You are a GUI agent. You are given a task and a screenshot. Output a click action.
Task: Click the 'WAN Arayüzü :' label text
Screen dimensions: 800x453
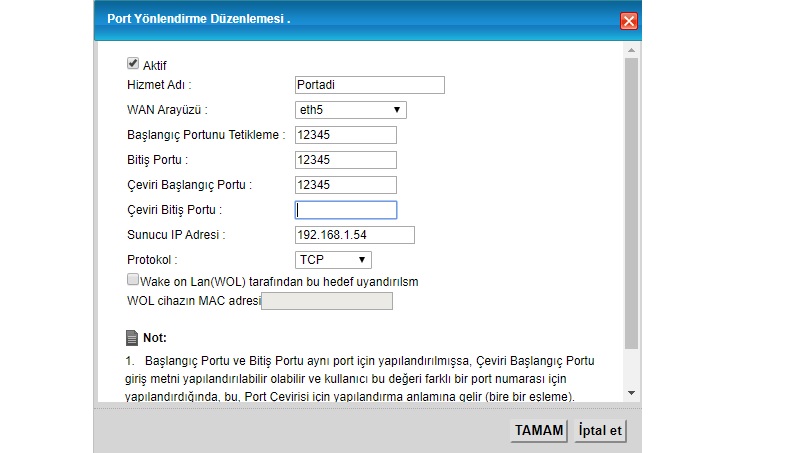167,110
